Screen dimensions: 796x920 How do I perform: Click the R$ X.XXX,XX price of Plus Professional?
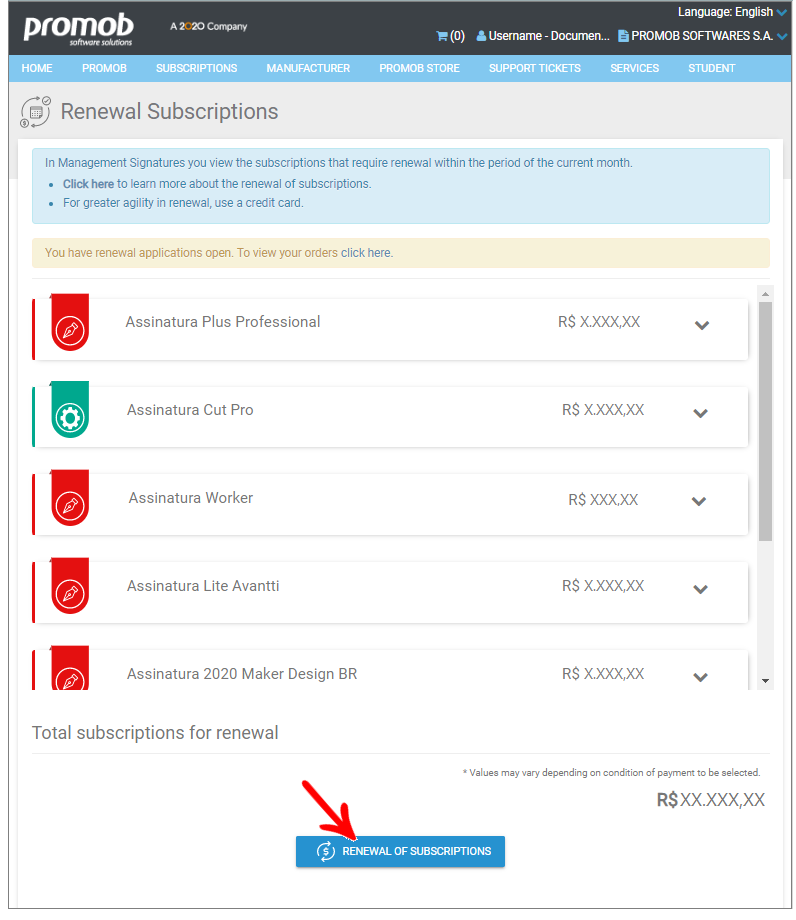599,322
